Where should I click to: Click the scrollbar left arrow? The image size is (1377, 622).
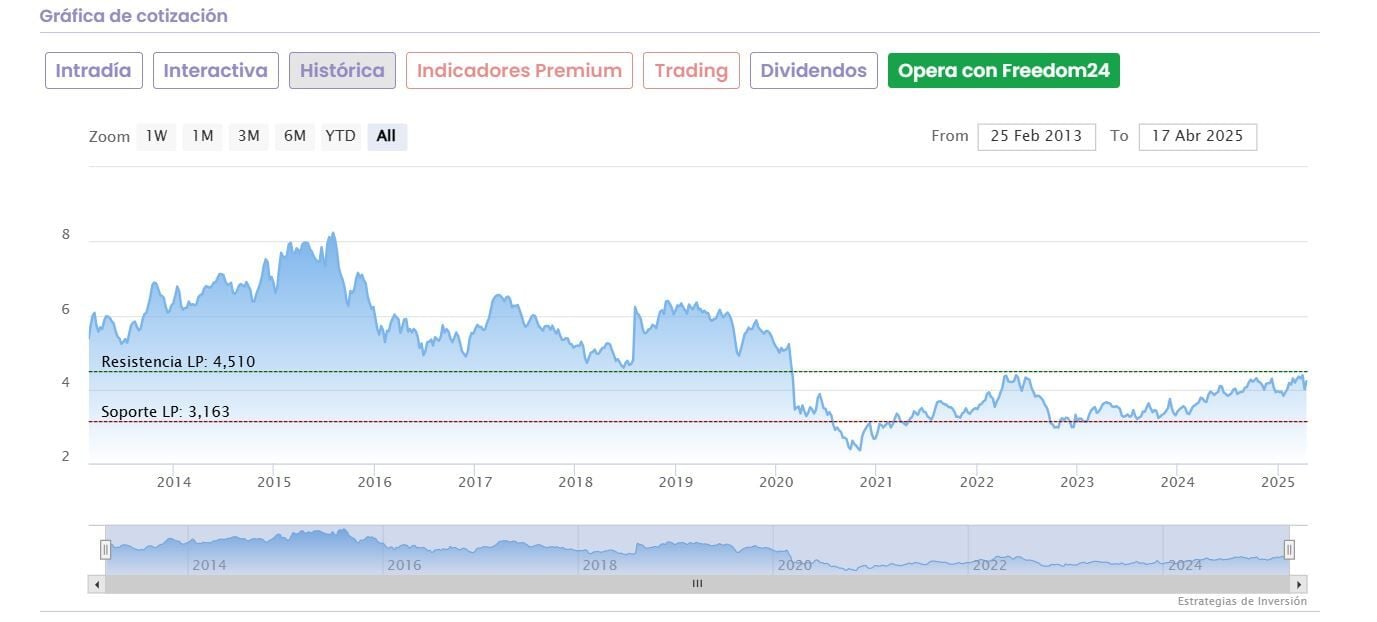point(97,584)
